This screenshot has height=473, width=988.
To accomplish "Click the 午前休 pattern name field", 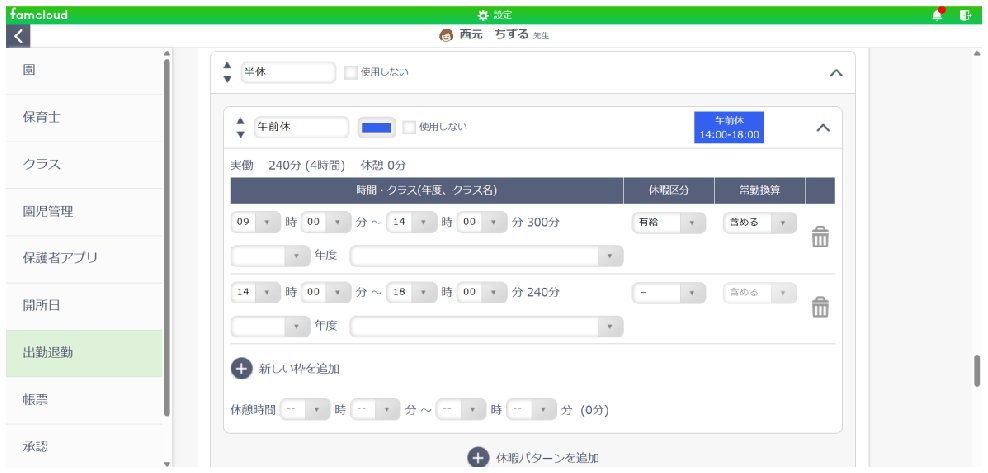I will tap(300, 127).
